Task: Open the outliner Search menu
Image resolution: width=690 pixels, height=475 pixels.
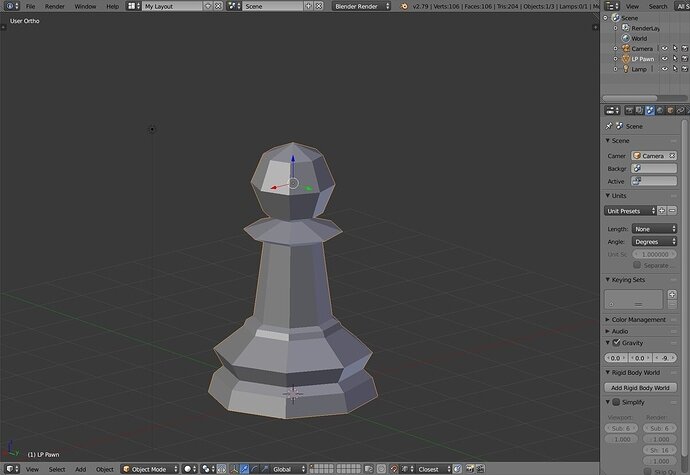Action: 658,6
